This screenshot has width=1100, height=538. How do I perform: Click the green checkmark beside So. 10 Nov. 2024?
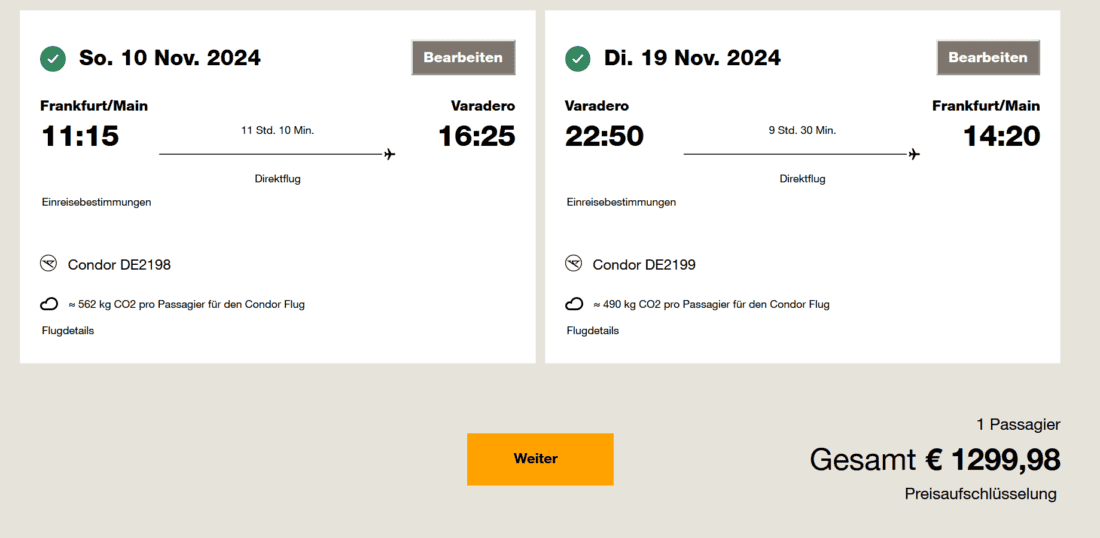pyautogui.click(x=53, y=58)
